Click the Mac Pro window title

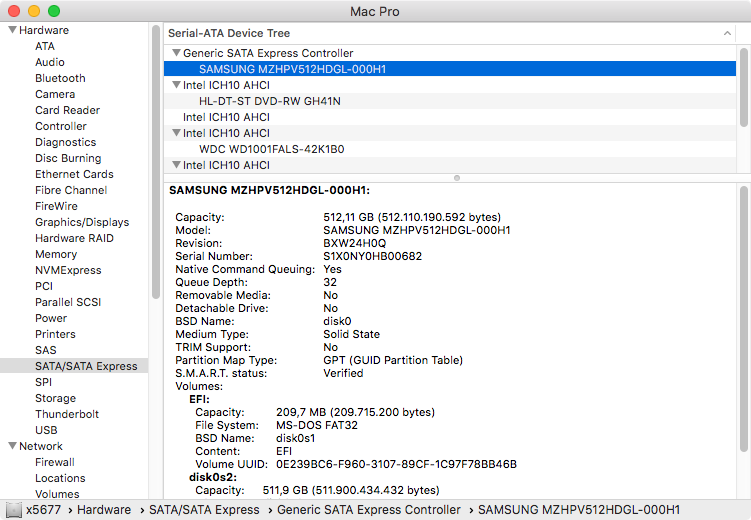pos(375,11)
